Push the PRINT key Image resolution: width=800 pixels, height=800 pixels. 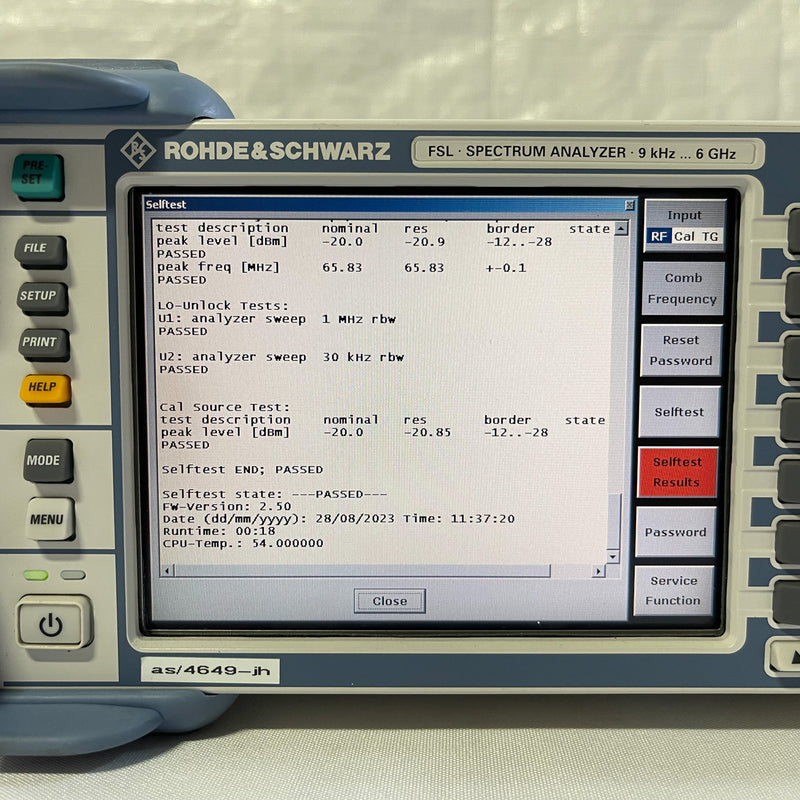(44, 344)
